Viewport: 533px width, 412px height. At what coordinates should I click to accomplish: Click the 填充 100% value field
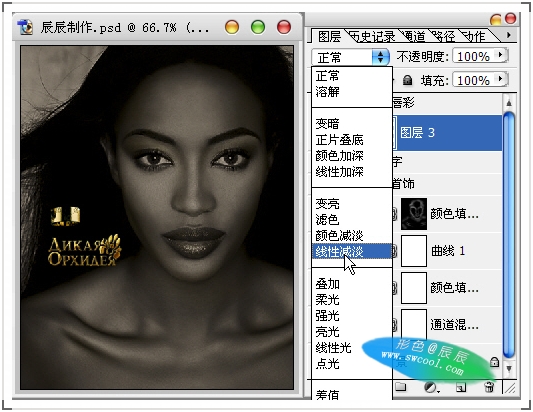[474, 81]
